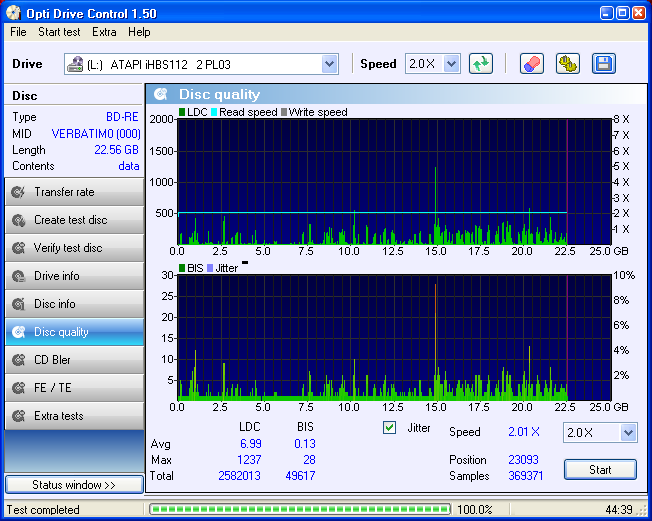This screenshot has width=652, height=521.
Task: Open the Extra menu
Action: click(104, 32)
